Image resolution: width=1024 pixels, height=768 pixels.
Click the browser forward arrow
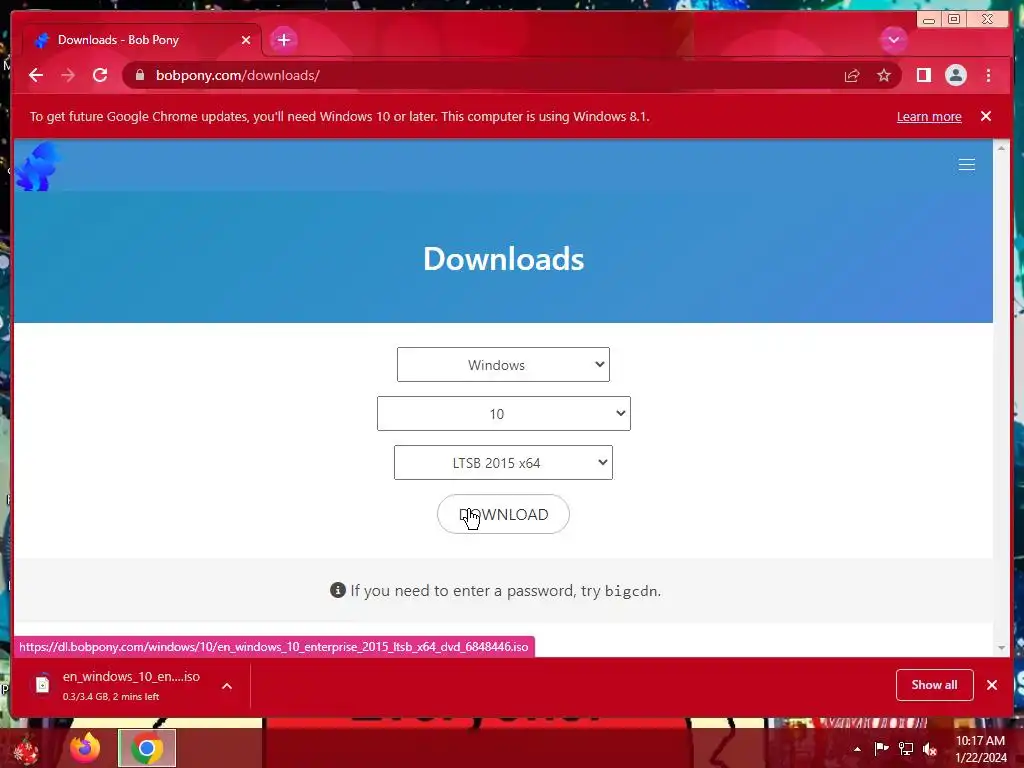click(68, 75)
